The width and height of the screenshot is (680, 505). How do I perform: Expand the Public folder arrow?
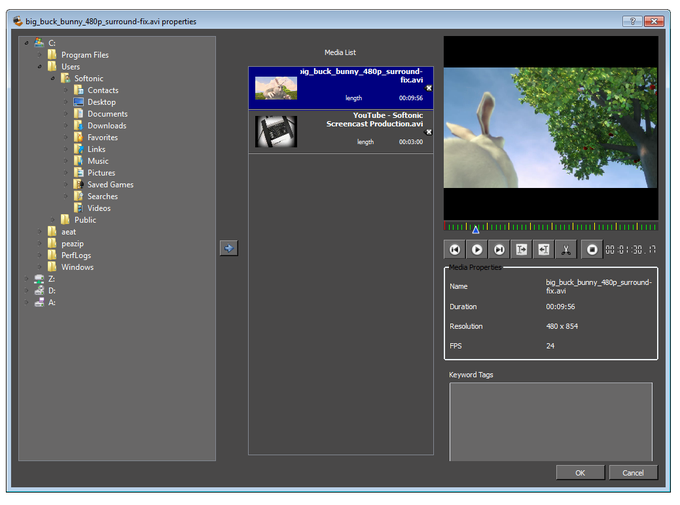[x=53, y=220]
